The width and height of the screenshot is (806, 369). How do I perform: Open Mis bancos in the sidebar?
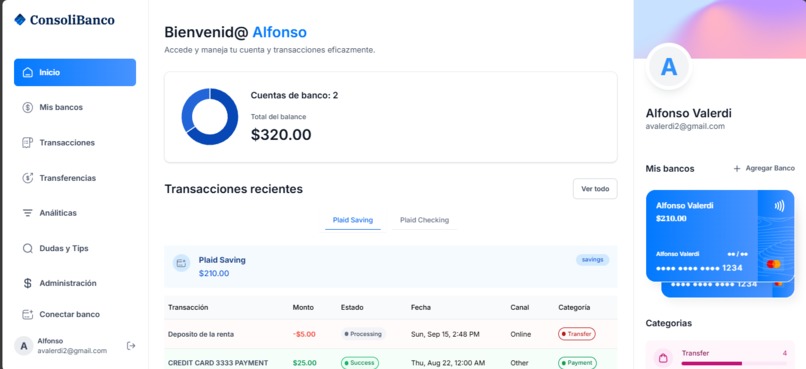(75, 107)
